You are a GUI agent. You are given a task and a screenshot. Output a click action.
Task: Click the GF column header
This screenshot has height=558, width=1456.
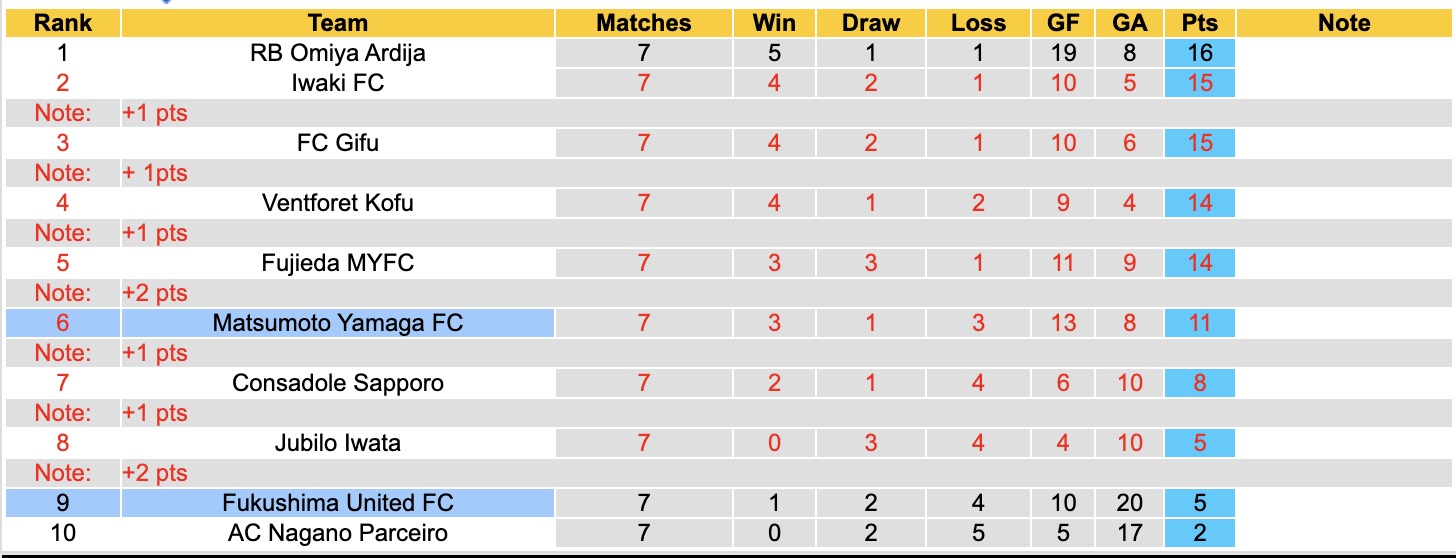tap(1063, 23)
